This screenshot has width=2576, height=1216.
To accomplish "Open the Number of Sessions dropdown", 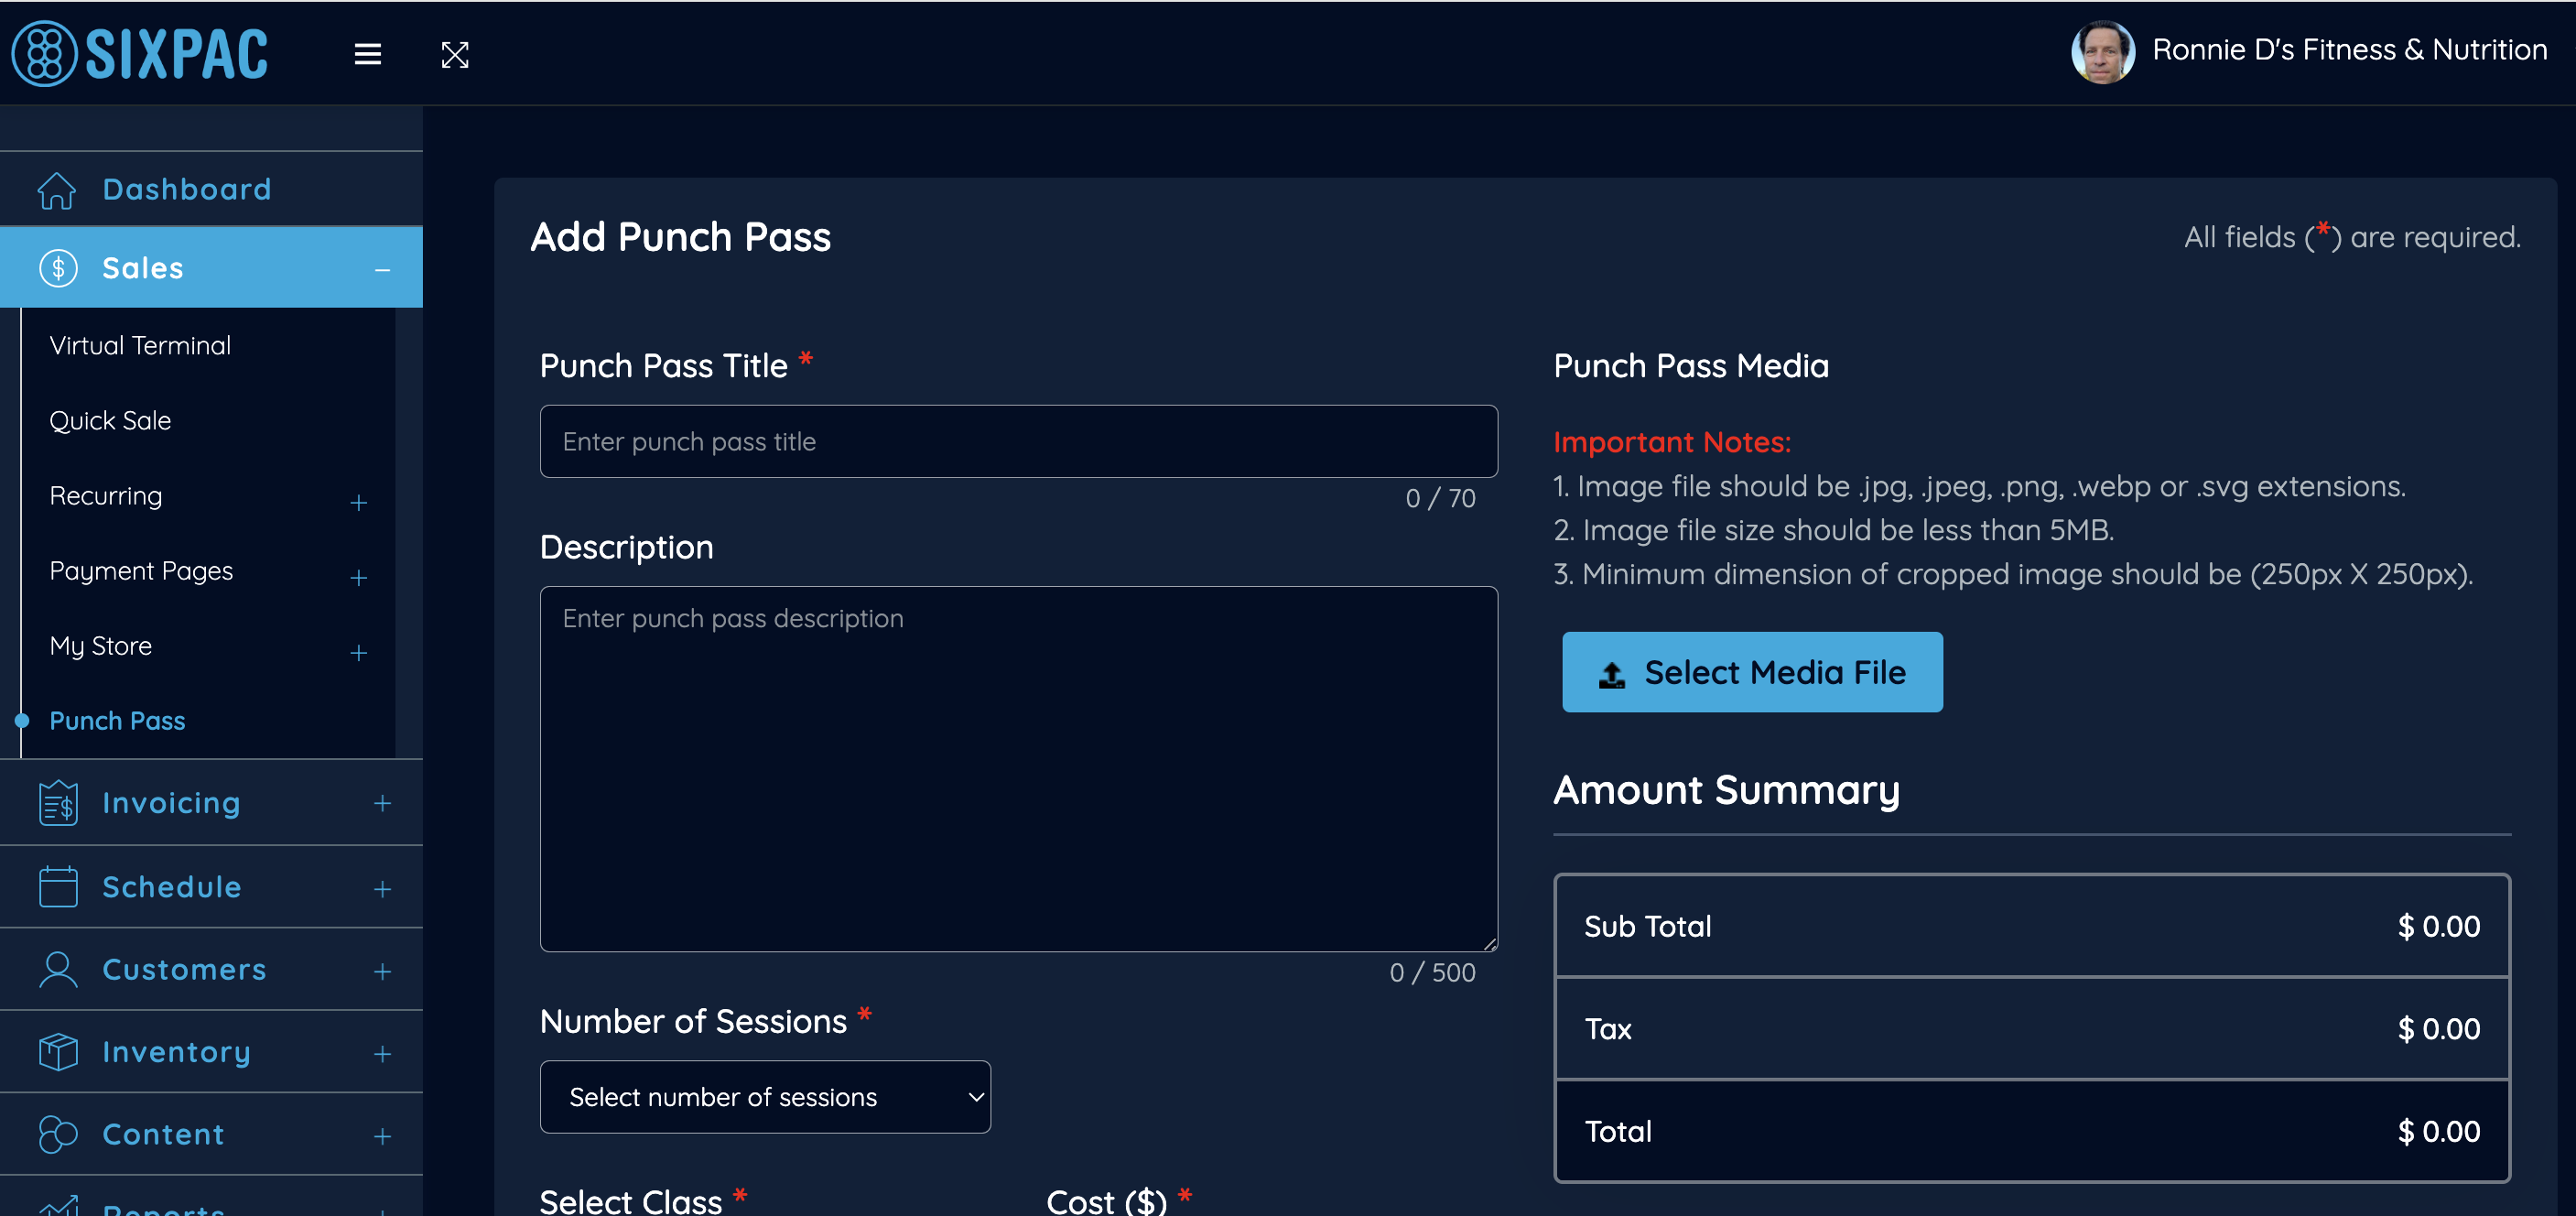I will coord(765,1097).
